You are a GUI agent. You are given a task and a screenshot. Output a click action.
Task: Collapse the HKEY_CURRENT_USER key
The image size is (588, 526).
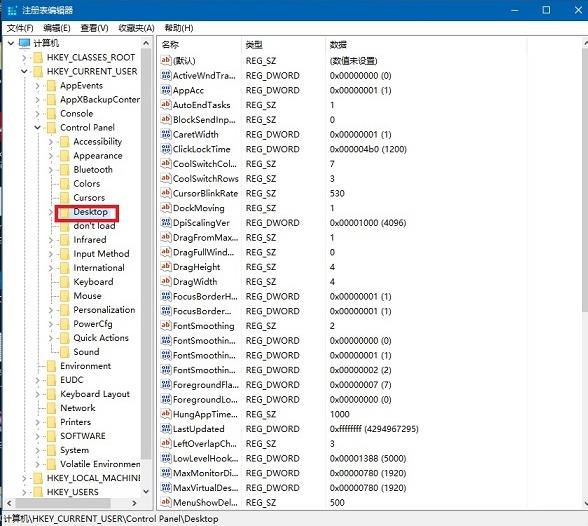tap(24, 71)
